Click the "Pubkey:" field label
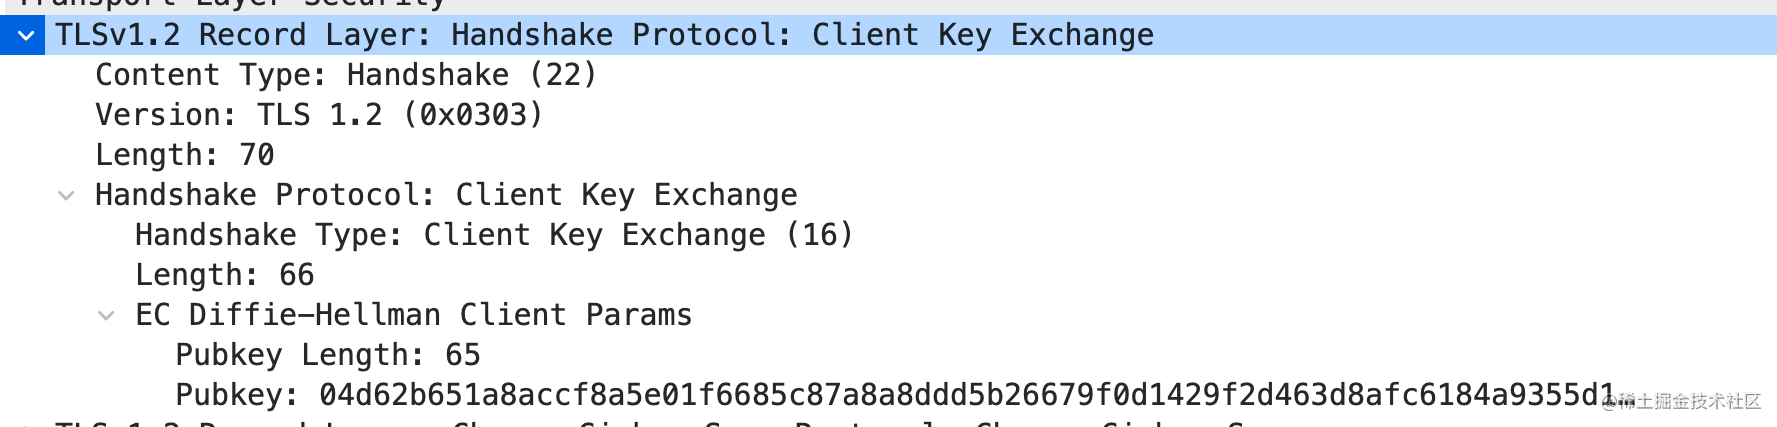 click(x=237, y=395)
